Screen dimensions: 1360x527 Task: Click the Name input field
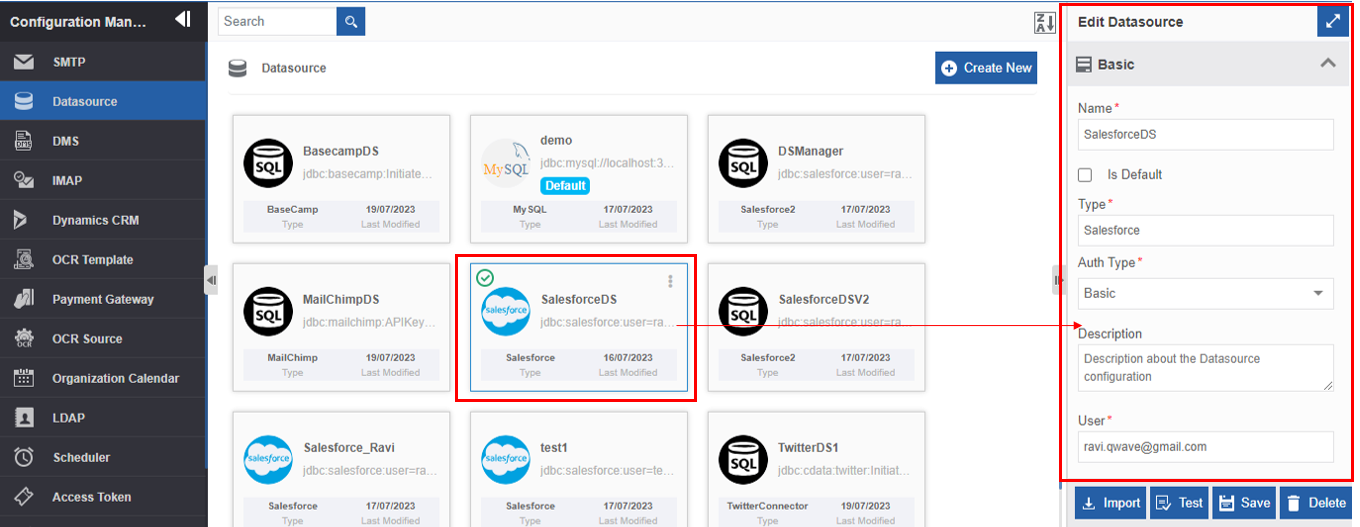pos(1205,134)
